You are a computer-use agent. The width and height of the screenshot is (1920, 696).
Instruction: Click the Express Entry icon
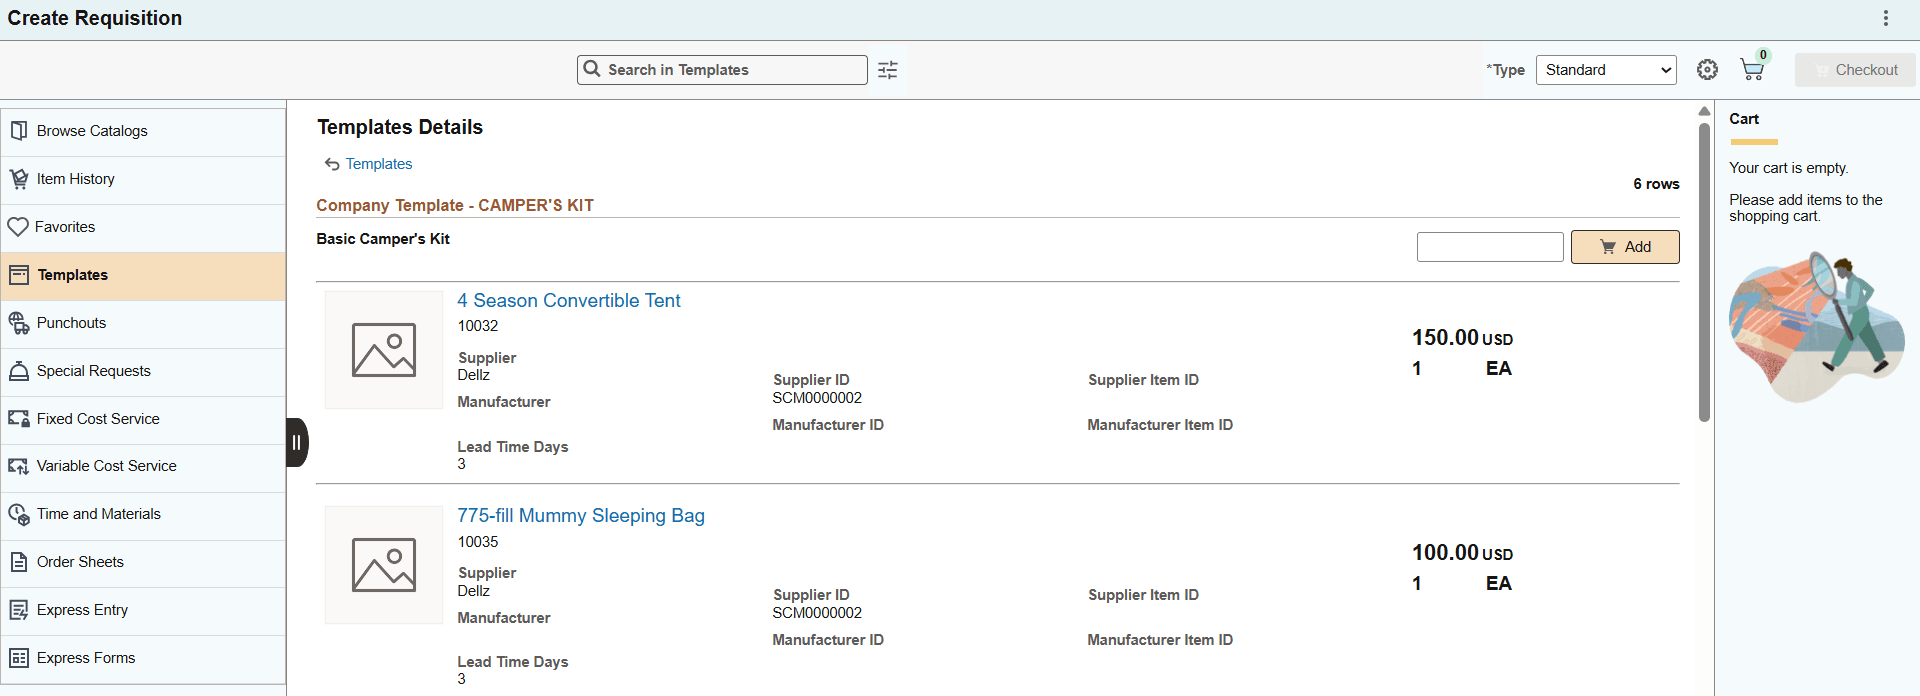pyautogui.click(x=19, y=610)
